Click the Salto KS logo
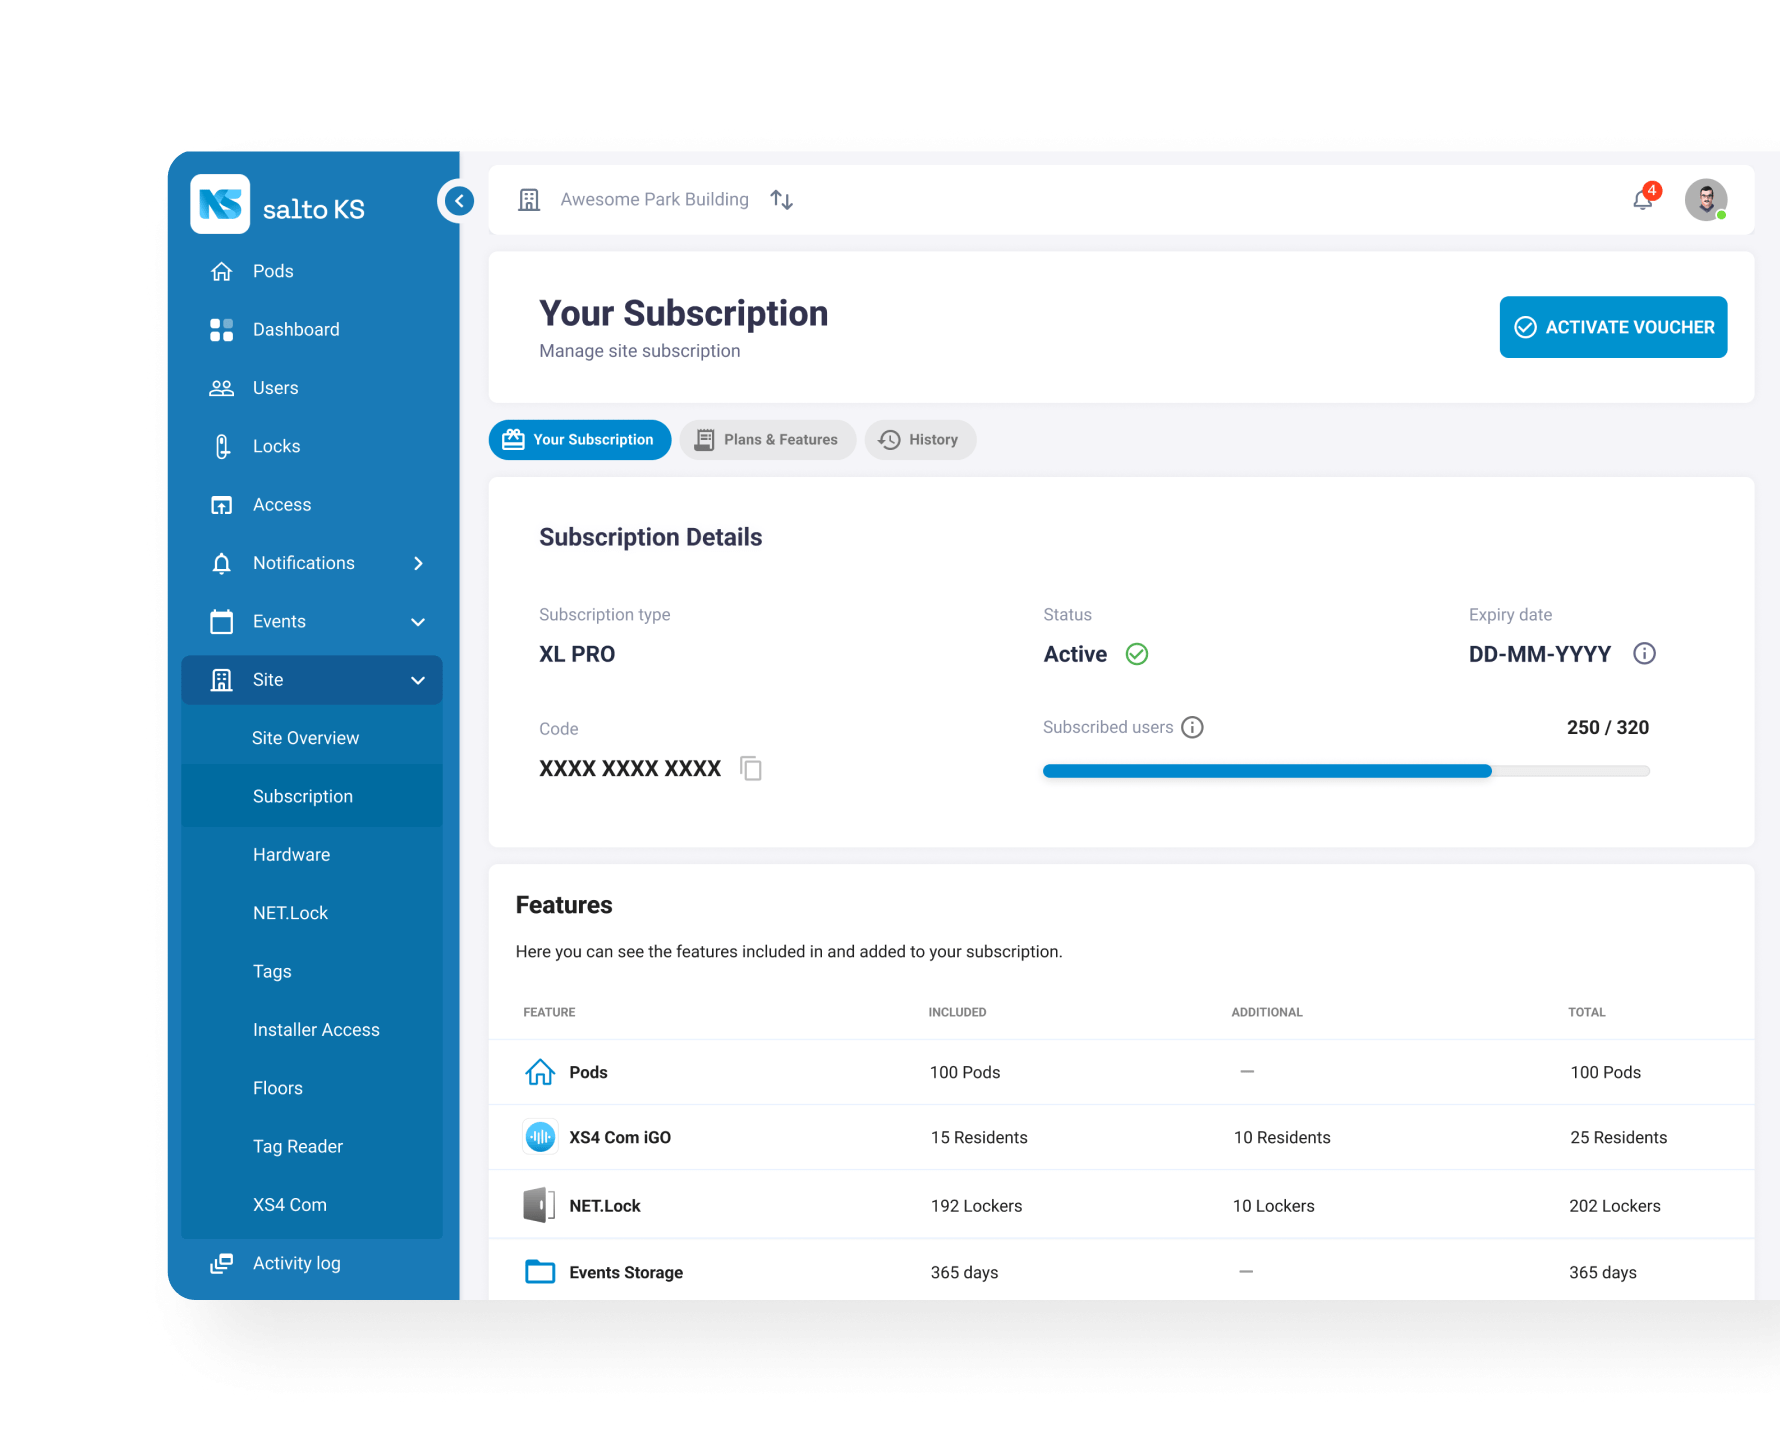Image resolution: width=1780 pixels, height=1450 pixels. point(221,205)
